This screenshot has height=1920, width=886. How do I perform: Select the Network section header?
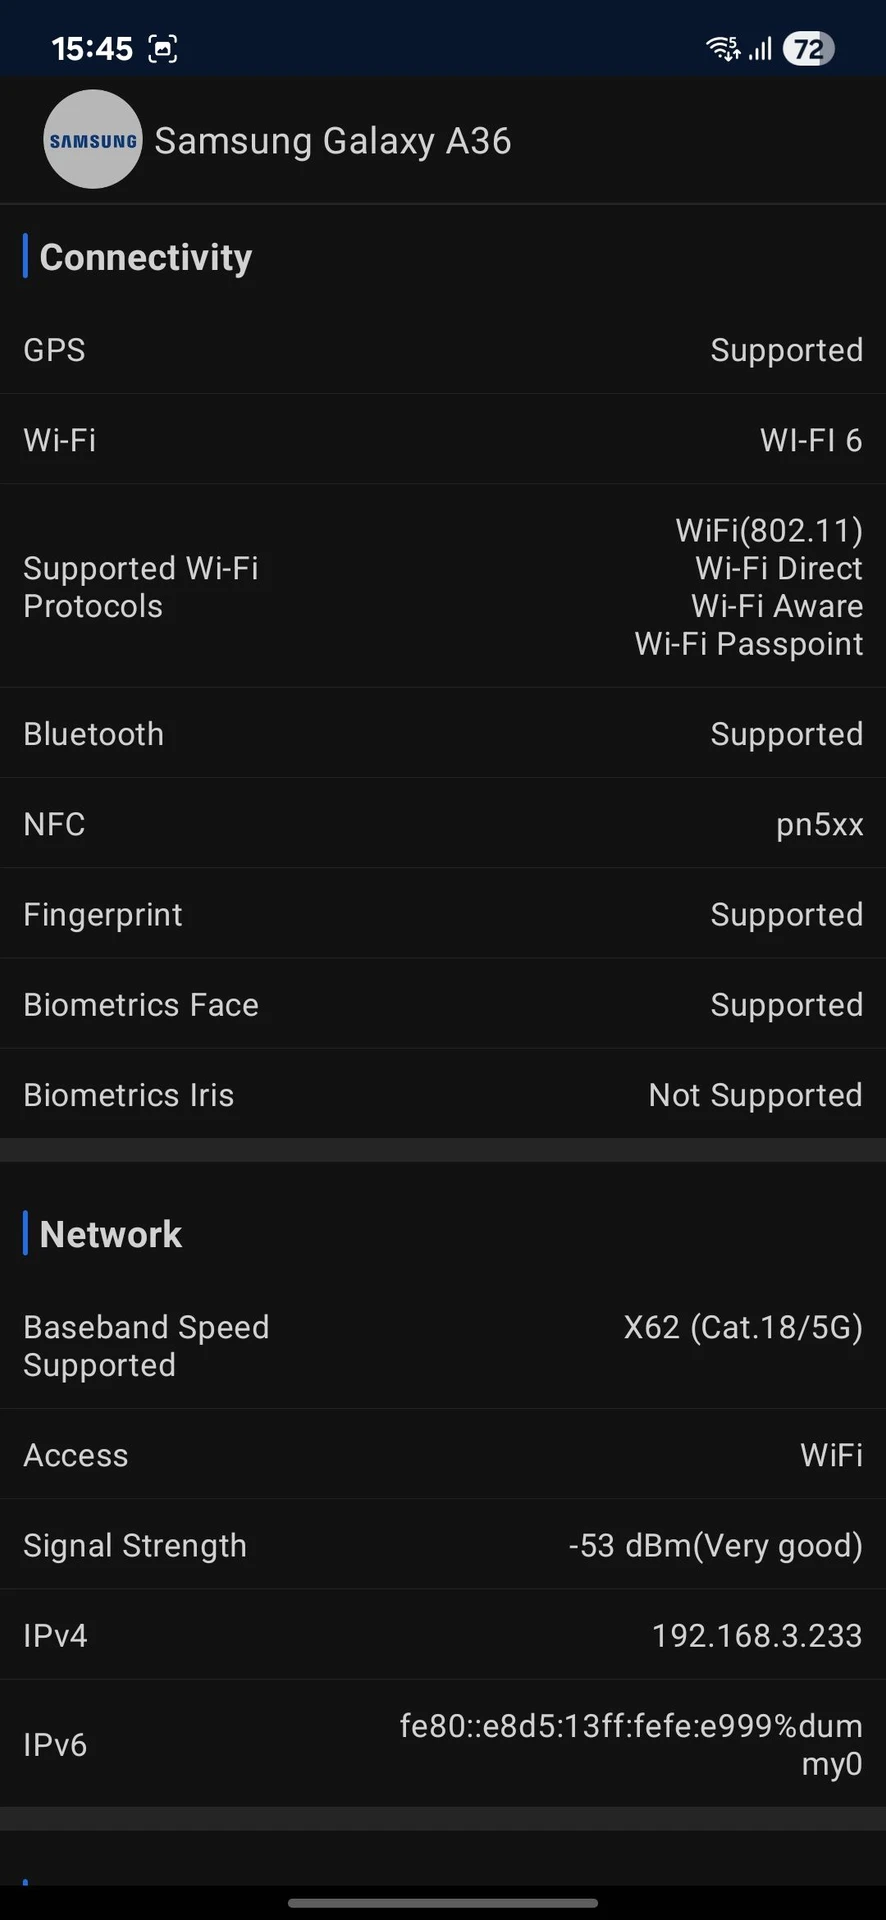[110, 1234]
